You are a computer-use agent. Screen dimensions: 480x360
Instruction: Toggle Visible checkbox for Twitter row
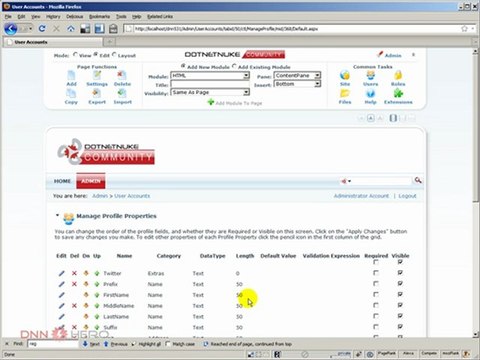[400, 273]
